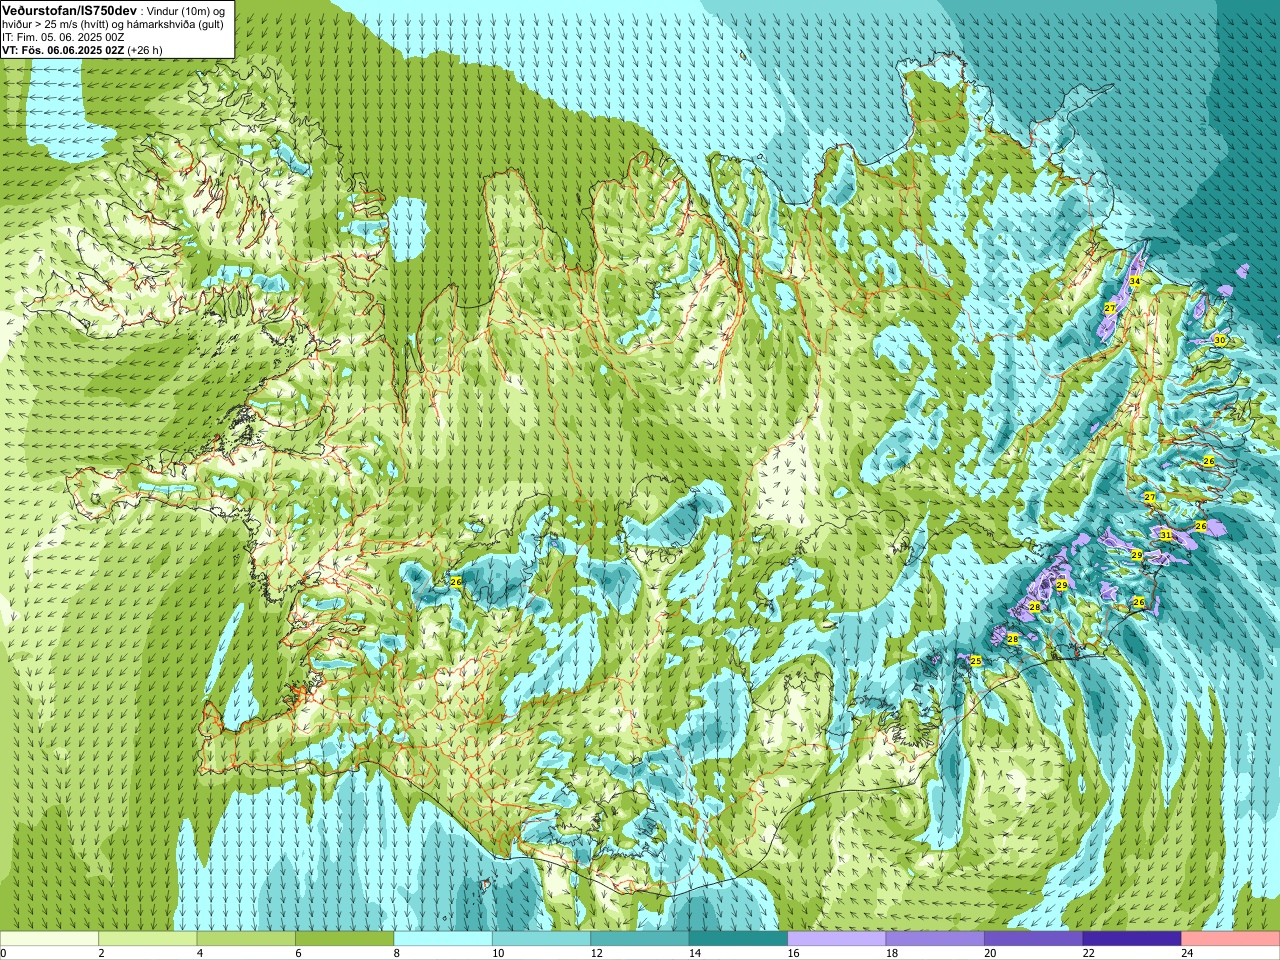Click the 10–12 m/s turquoise legend swatch

tap(541, 939)
